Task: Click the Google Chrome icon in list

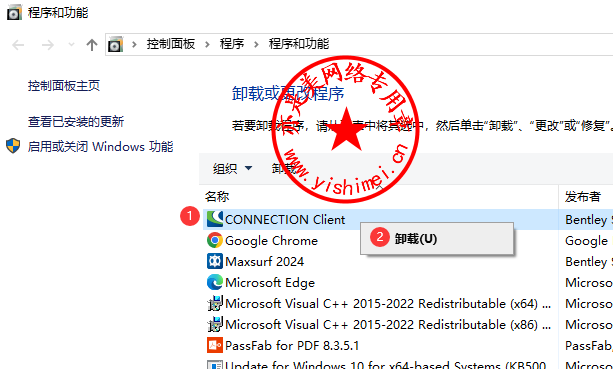Action: pyautogui.click(x=215, y=240)
